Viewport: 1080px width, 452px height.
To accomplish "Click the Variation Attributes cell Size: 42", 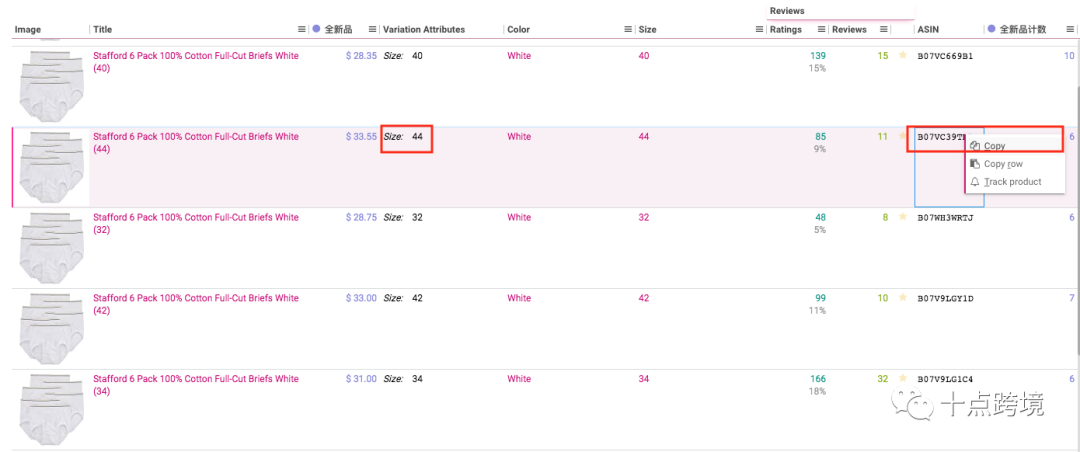I will (403, 298).
